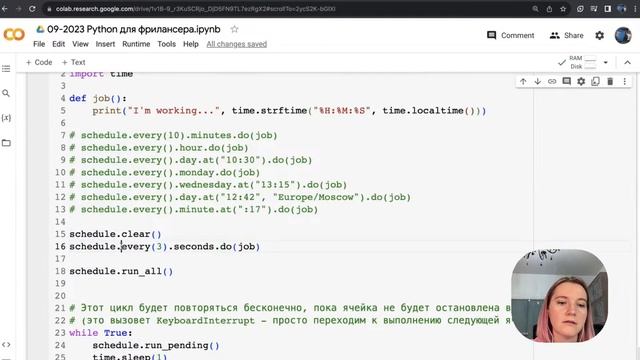Click on line schedule.clear()
The height and width of the screenshot is (360, 640).
tap(115, 234)
